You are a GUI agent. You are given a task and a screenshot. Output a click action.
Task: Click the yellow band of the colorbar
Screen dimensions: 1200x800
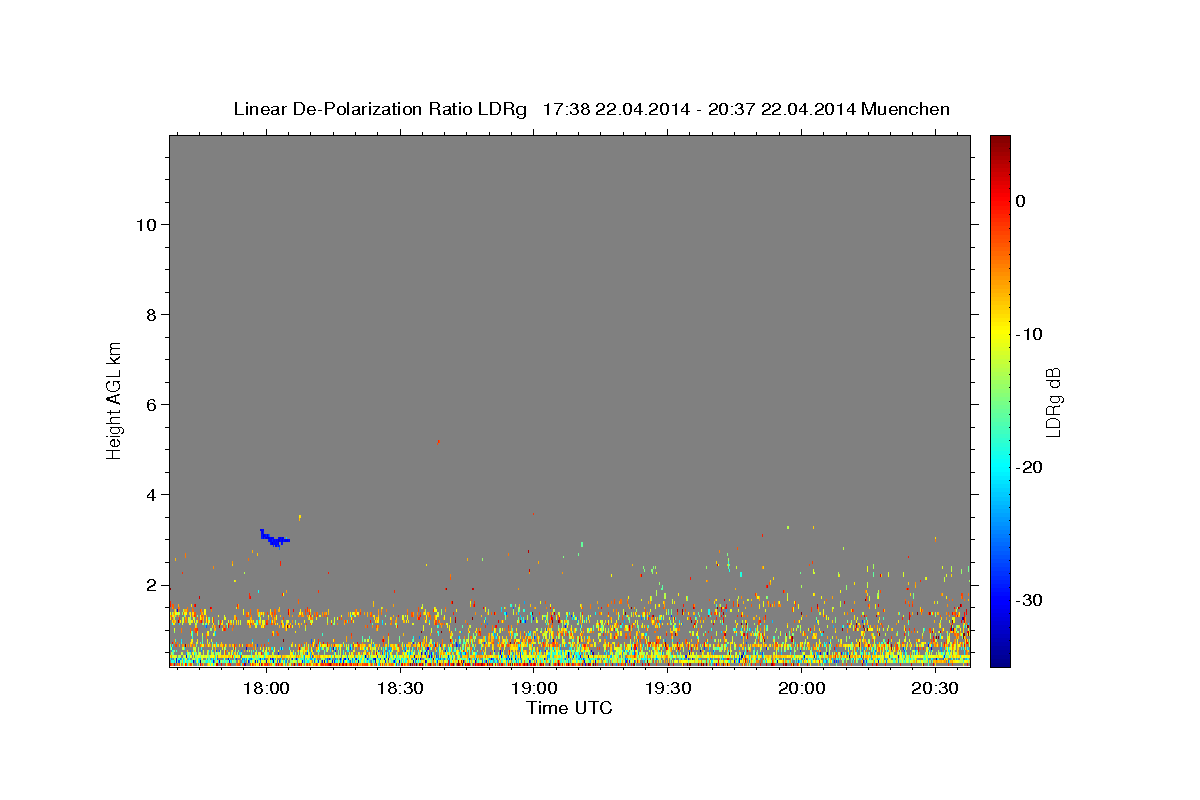[x=1000, y=334]
